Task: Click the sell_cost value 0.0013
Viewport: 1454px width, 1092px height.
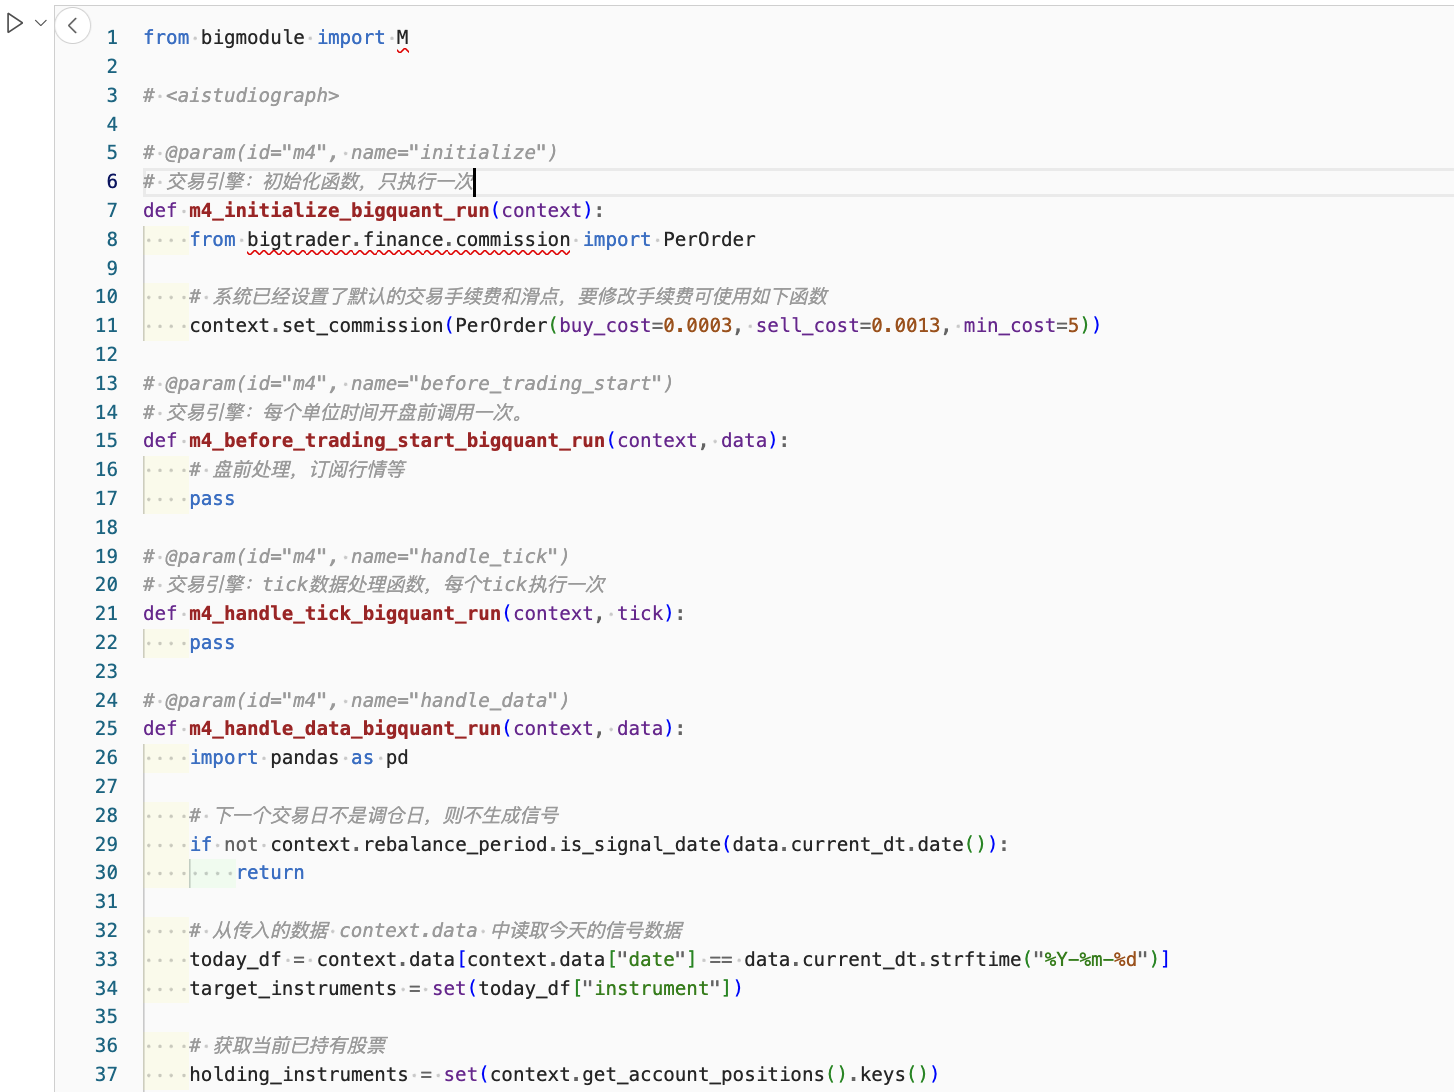Action: [x=905, y=325]
